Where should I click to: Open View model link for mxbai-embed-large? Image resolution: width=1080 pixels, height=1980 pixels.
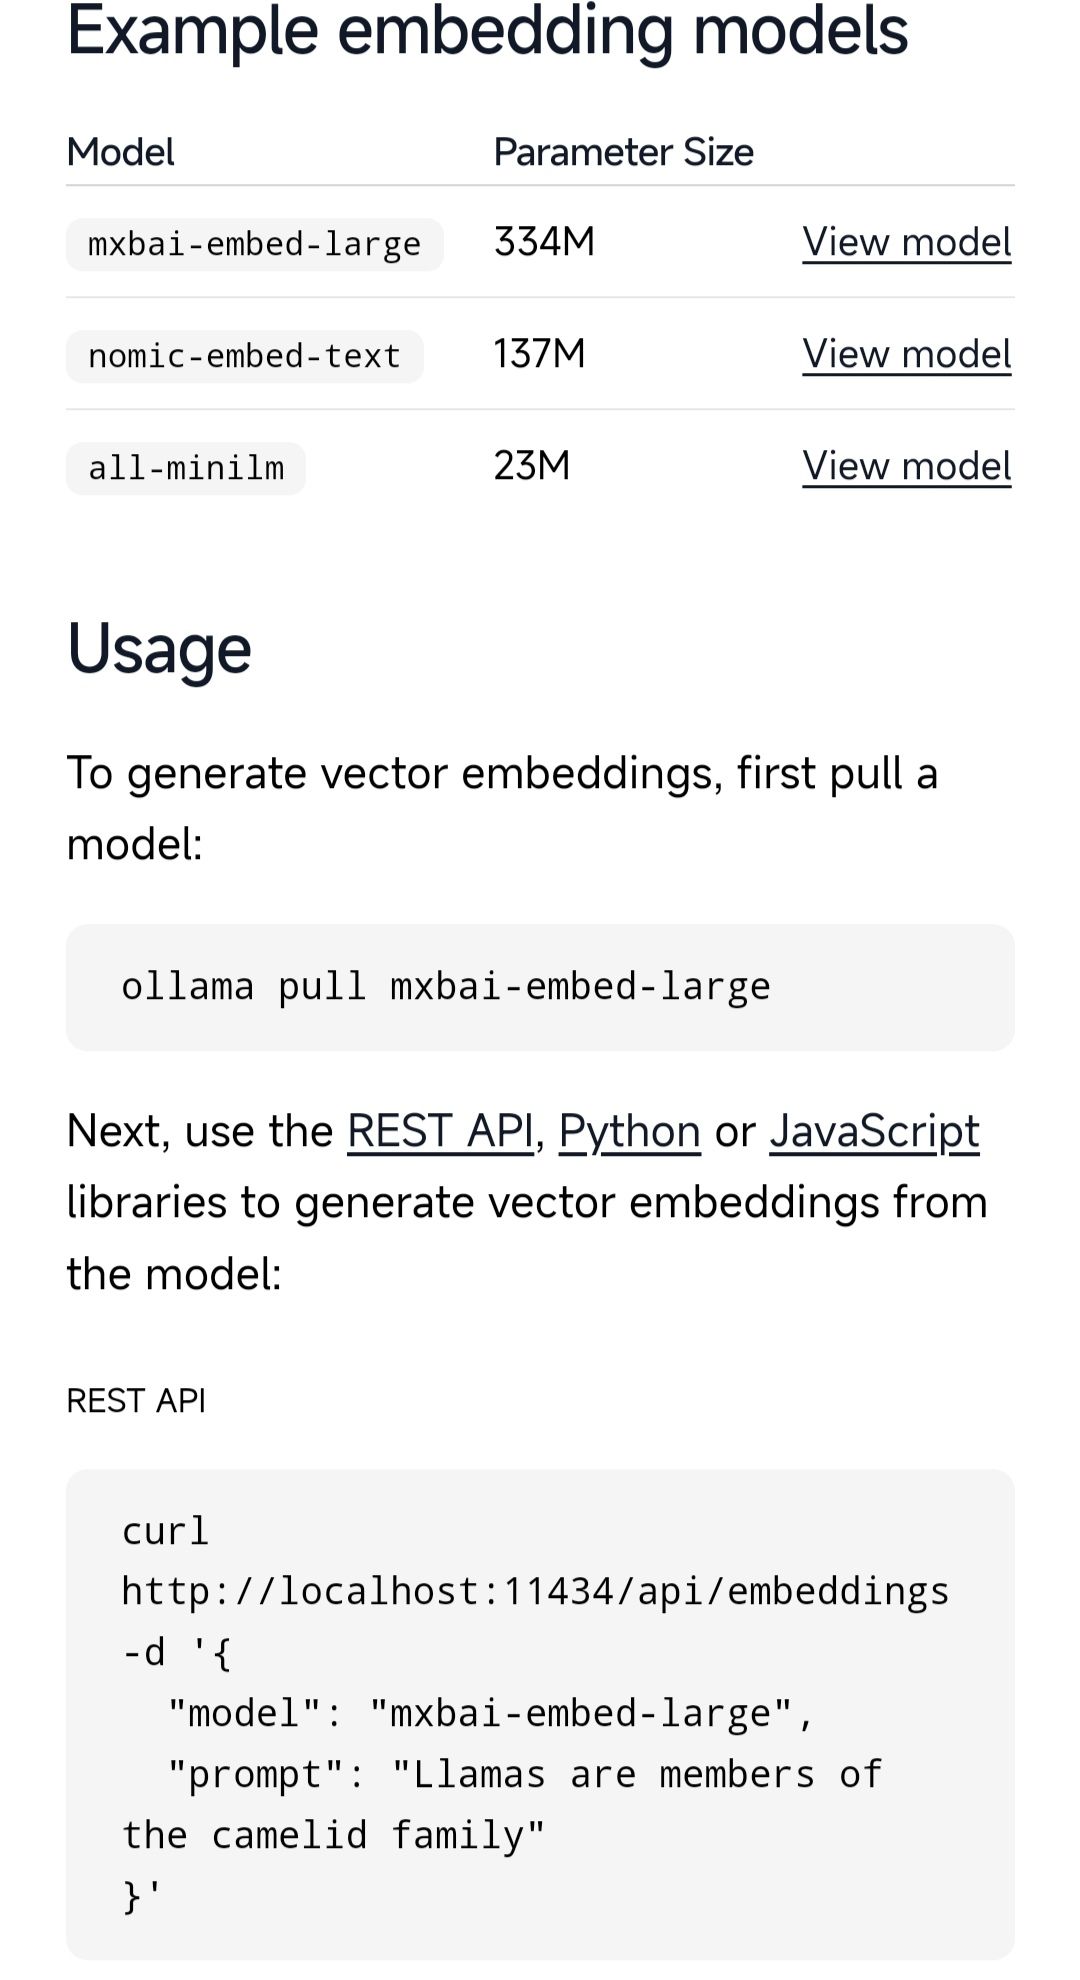click(906, 243)
